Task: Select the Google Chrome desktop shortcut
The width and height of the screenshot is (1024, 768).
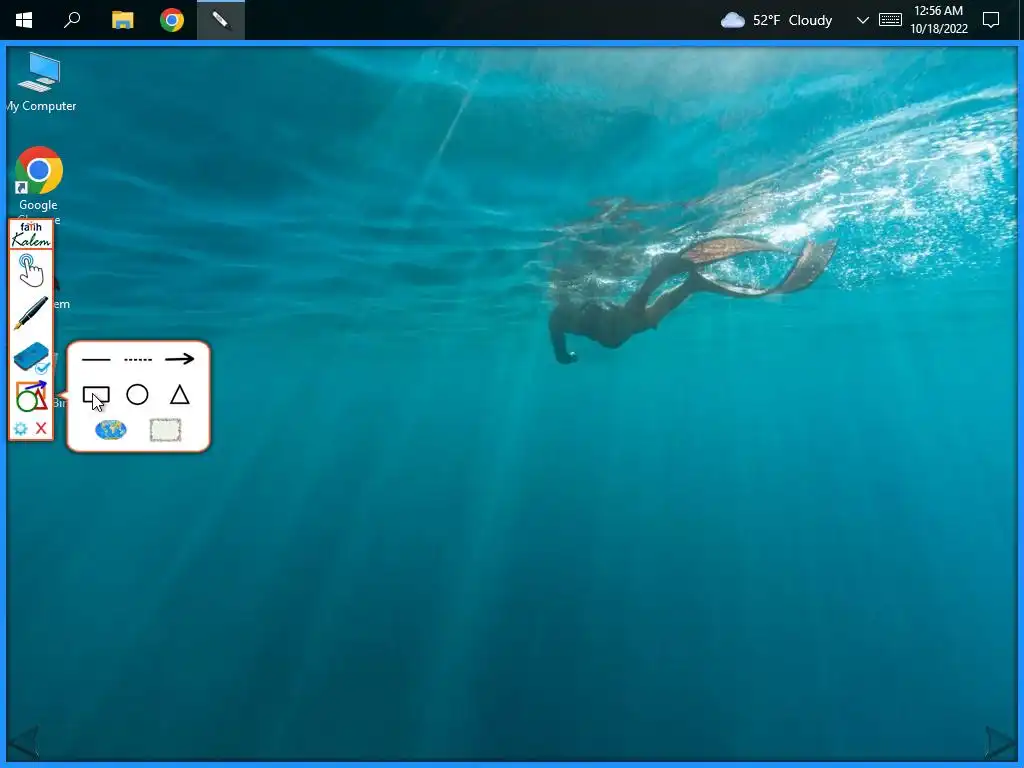Action: [39, 178]
